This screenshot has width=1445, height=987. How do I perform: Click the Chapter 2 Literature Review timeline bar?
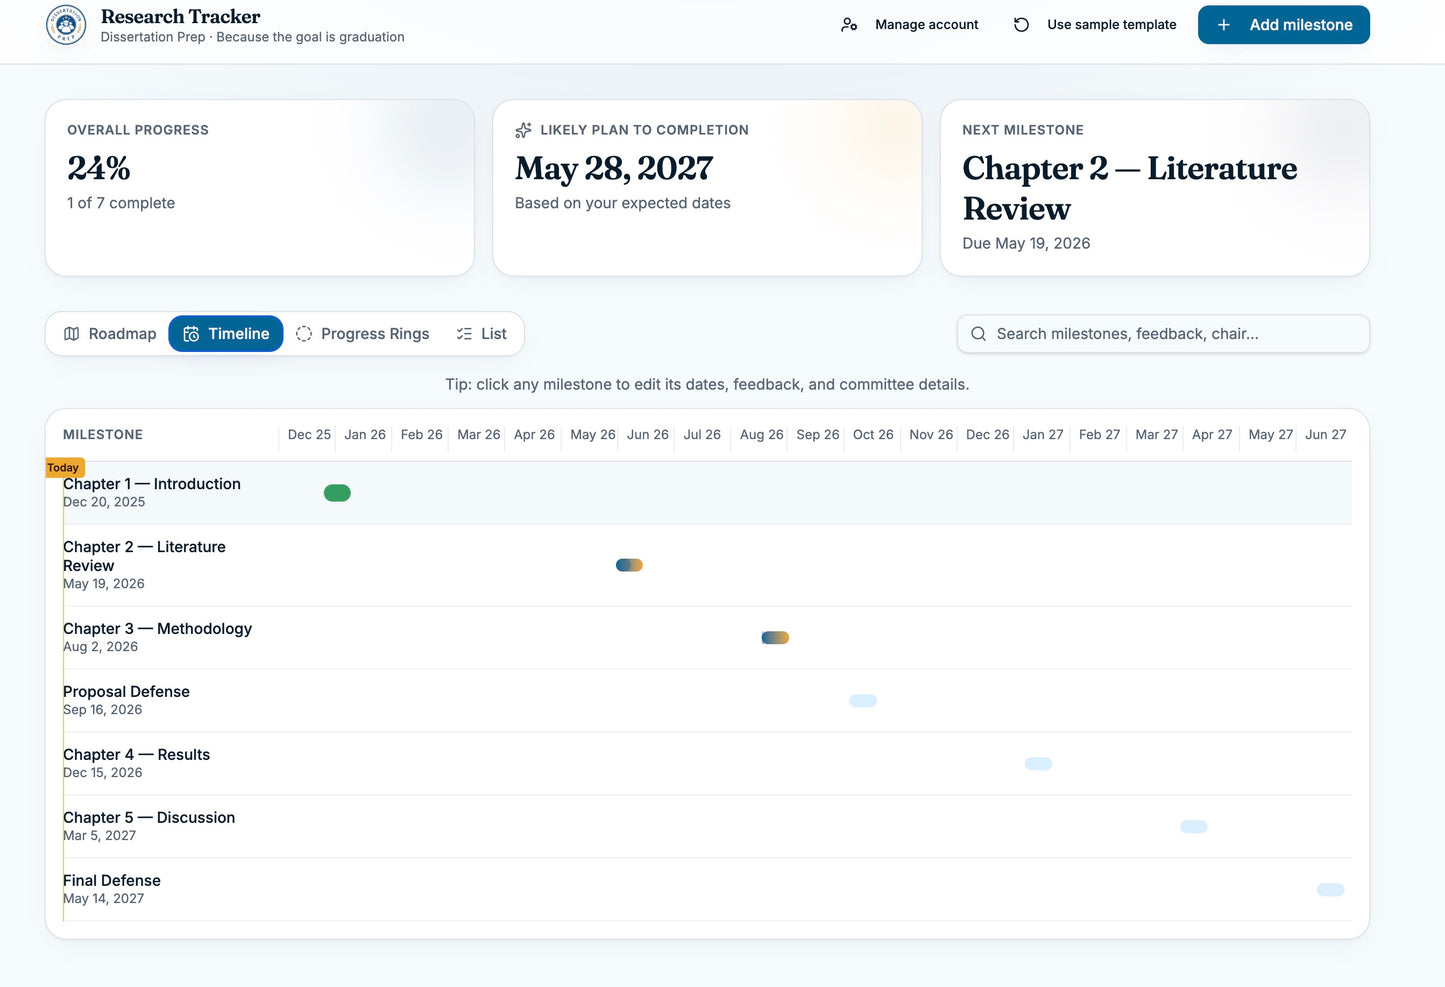(x=629, y=565)
